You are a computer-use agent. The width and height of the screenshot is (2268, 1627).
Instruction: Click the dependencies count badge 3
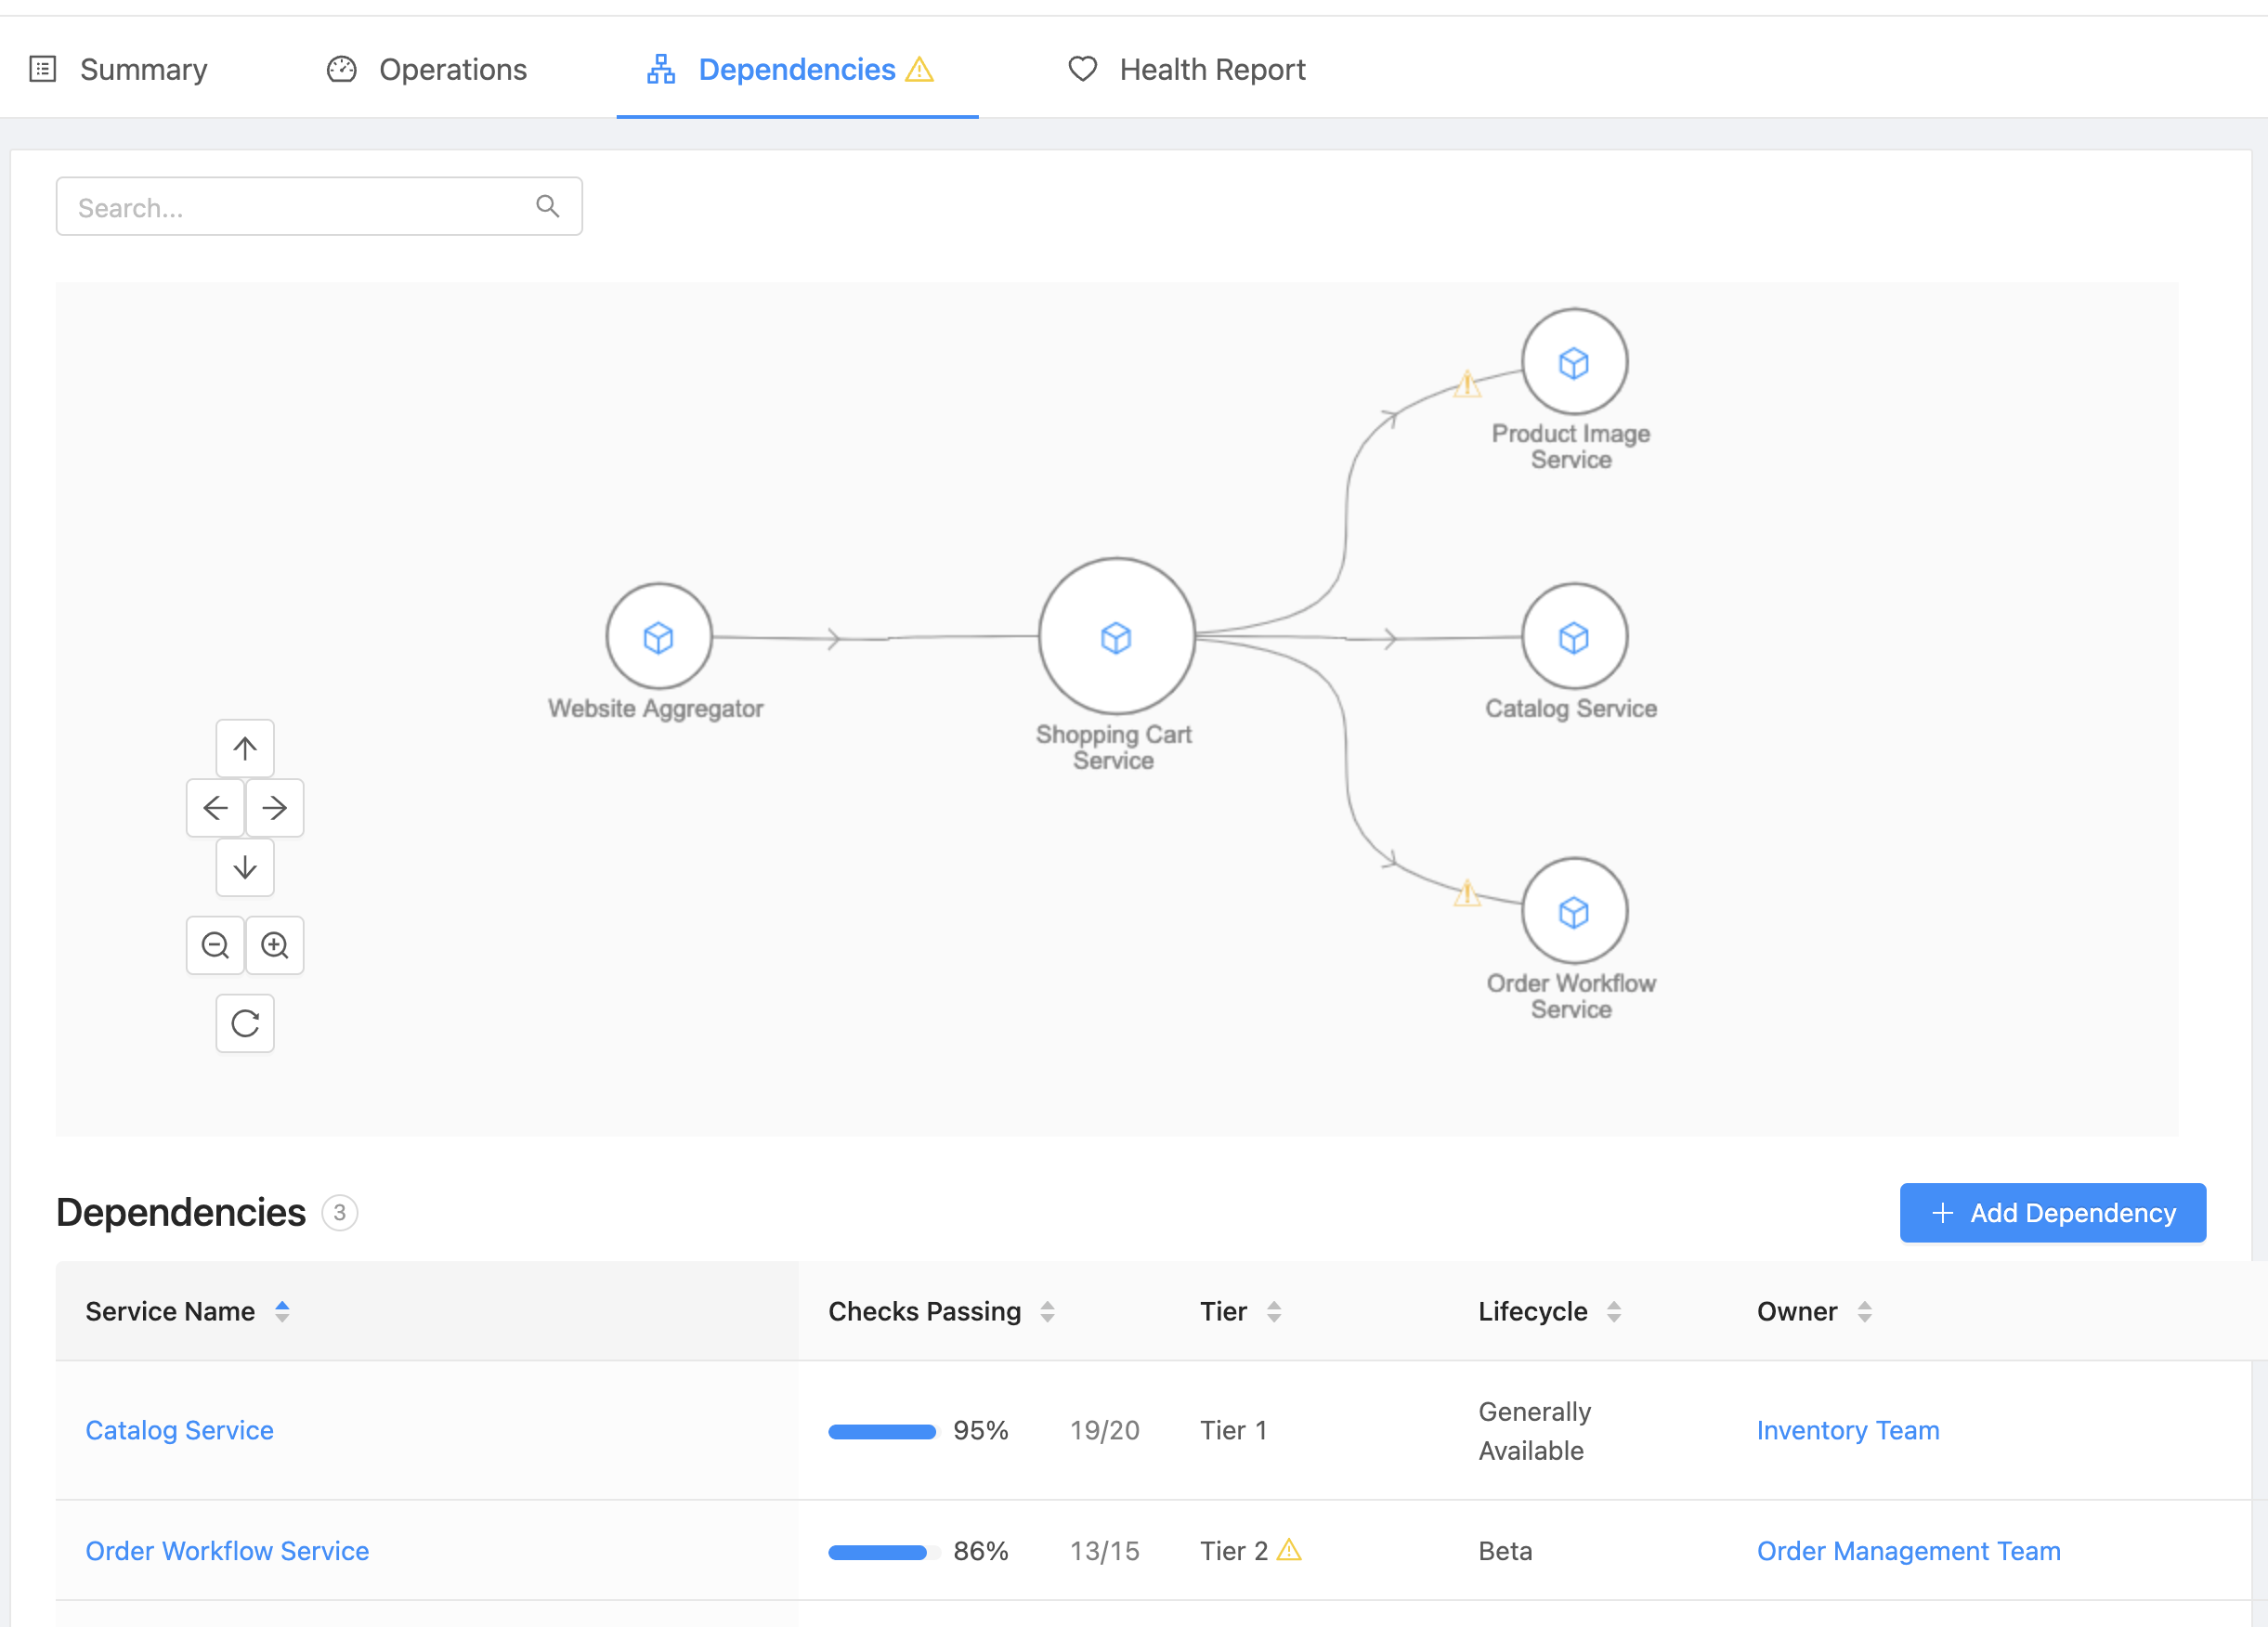pos(340,1212)
